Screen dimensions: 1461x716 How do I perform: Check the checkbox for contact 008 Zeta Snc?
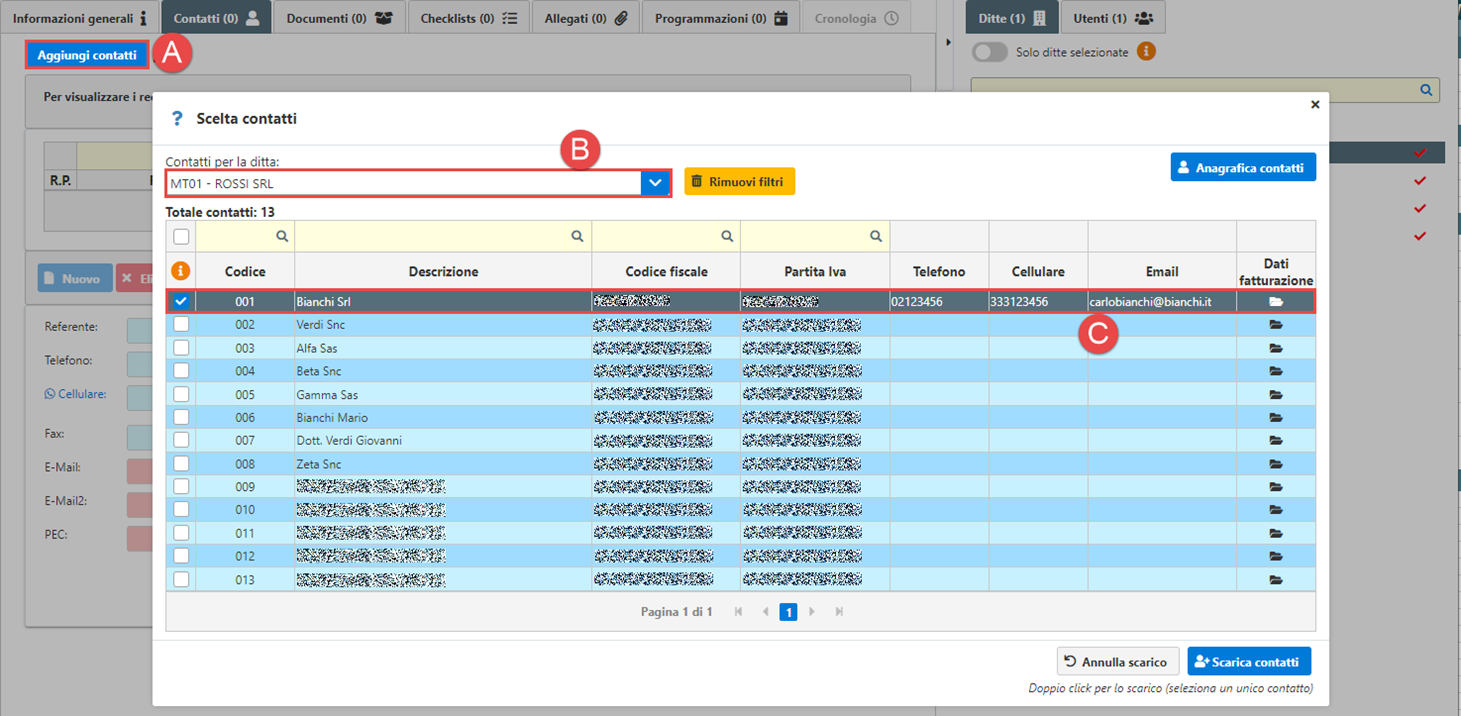[181, 464]
